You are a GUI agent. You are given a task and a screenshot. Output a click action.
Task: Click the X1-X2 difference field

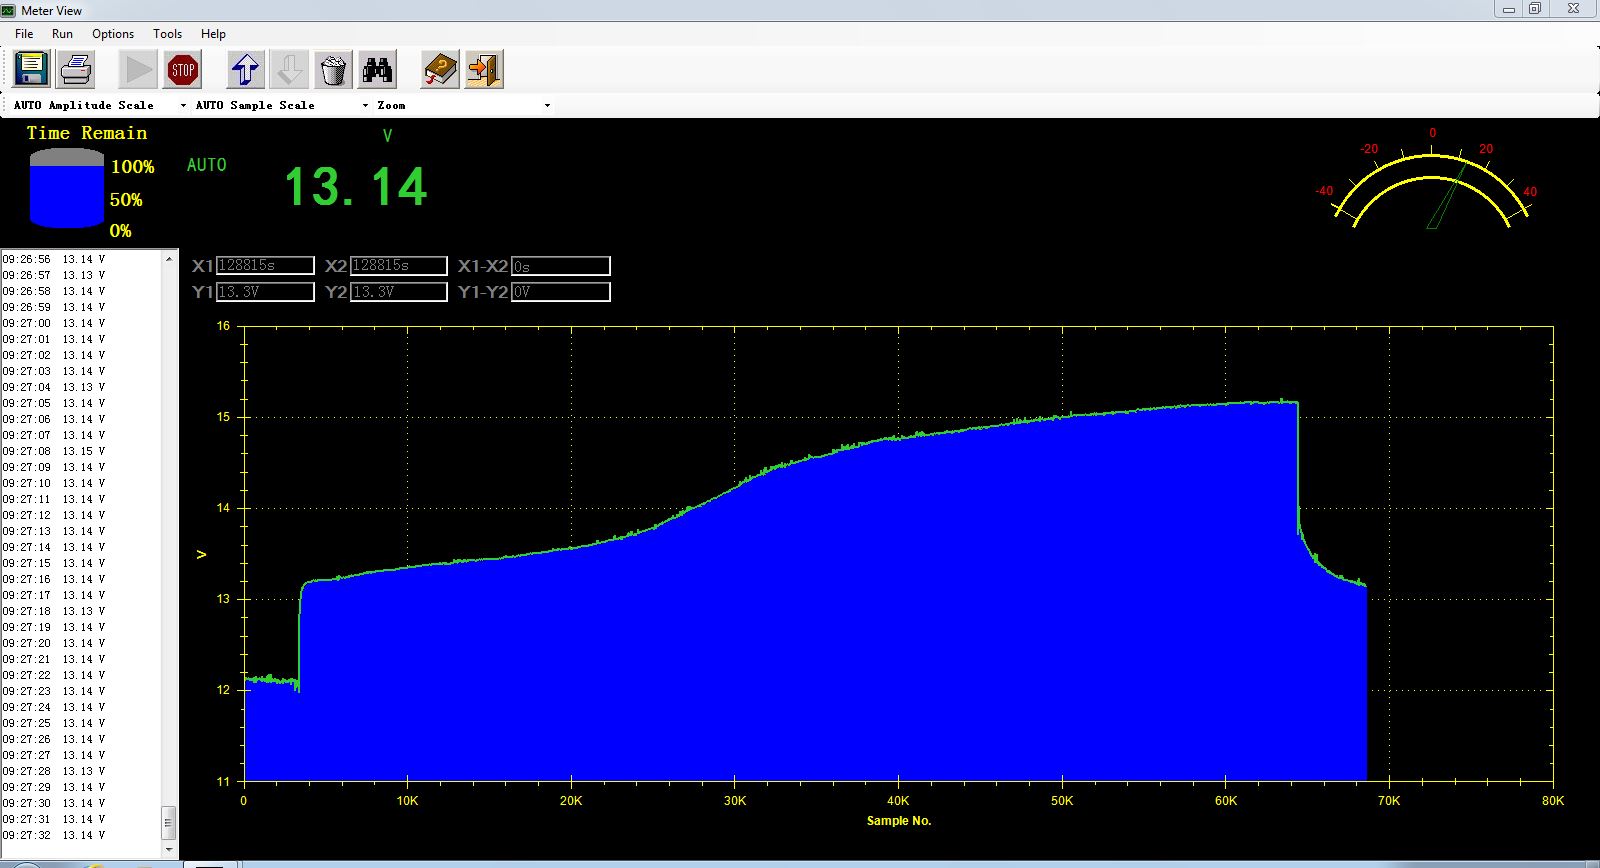coord(560,266)
